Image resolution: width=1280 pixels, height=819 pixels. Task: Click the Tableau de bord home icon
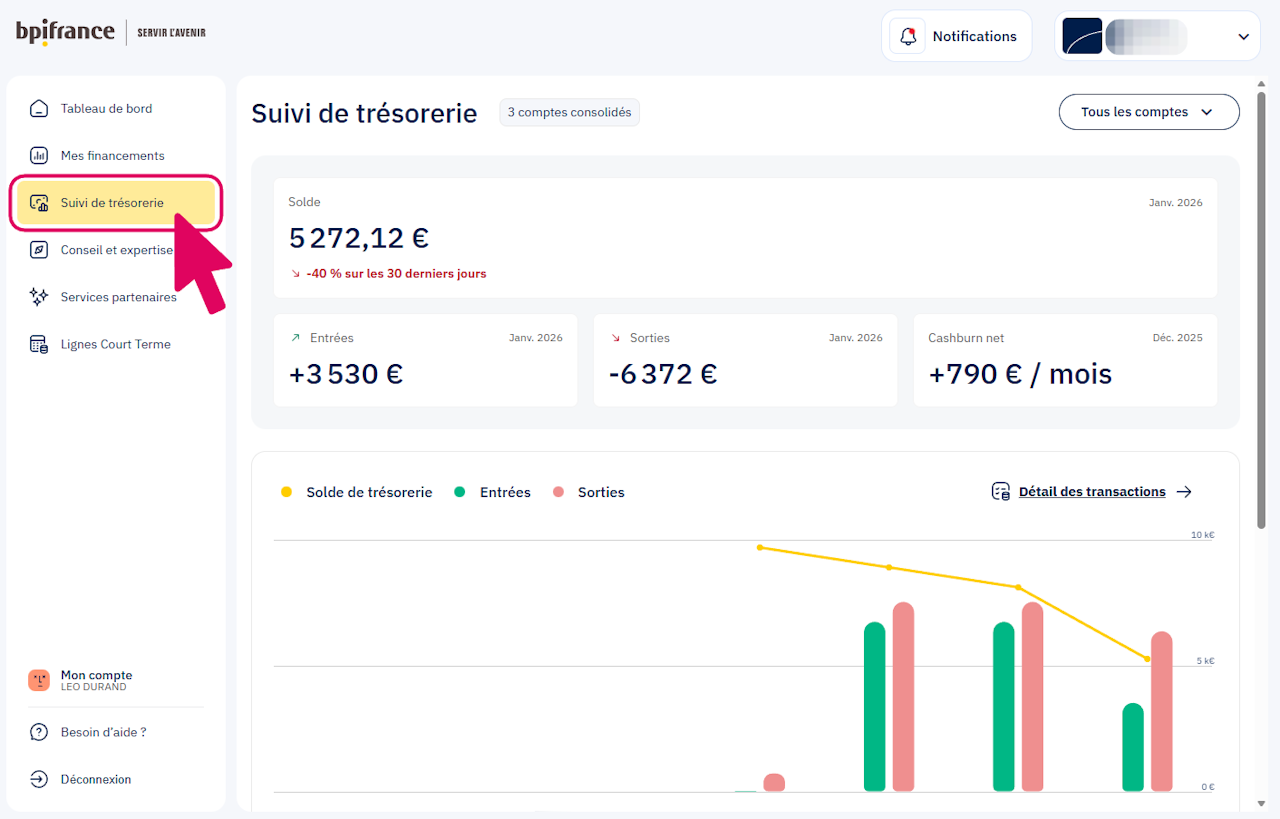click(39, 109)
